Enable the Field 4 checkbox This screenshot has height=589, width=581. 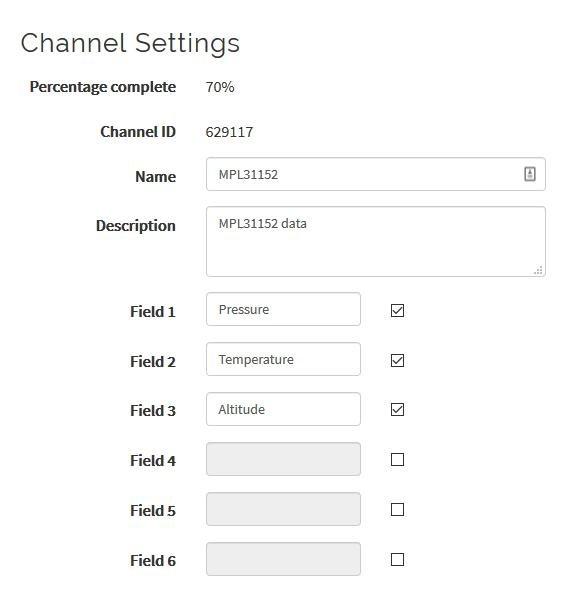point(397,459)
